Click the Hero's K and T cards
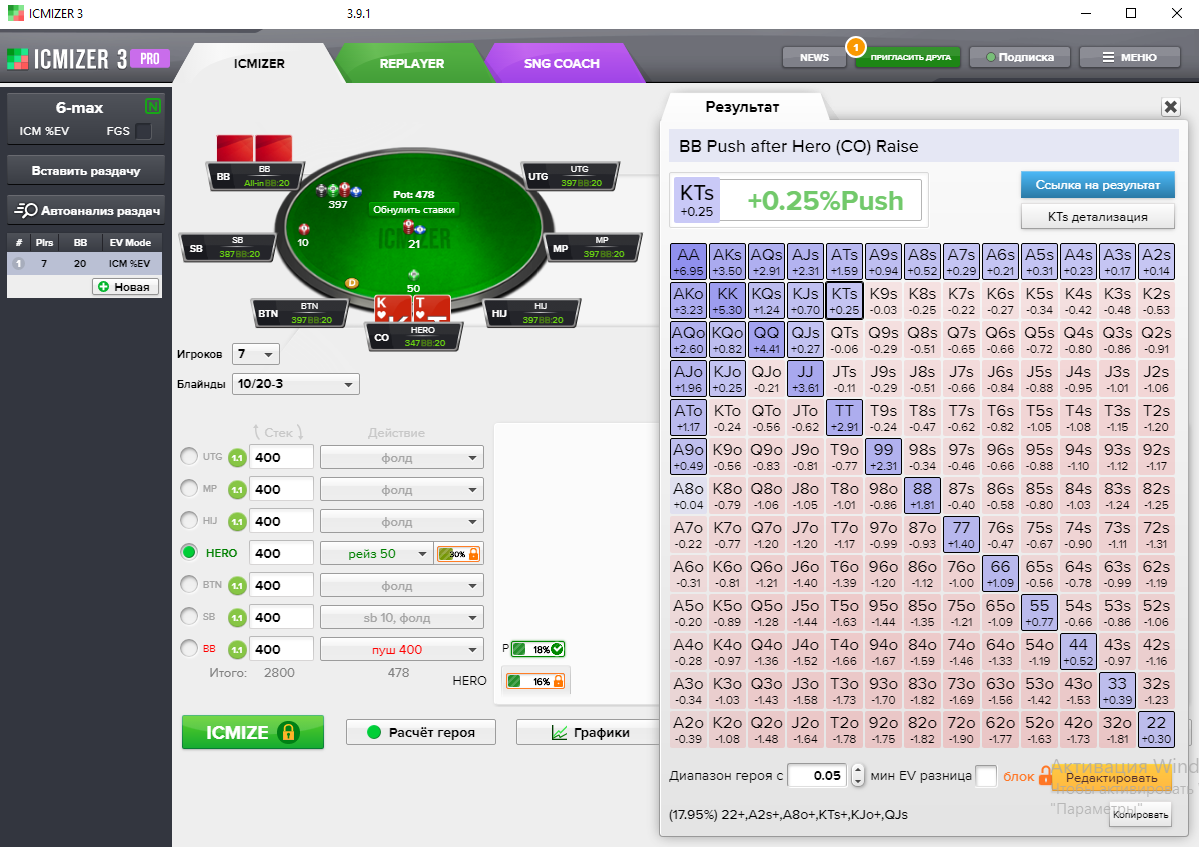The width and height of the screenshot is (1199, 847). pos(411,307)
